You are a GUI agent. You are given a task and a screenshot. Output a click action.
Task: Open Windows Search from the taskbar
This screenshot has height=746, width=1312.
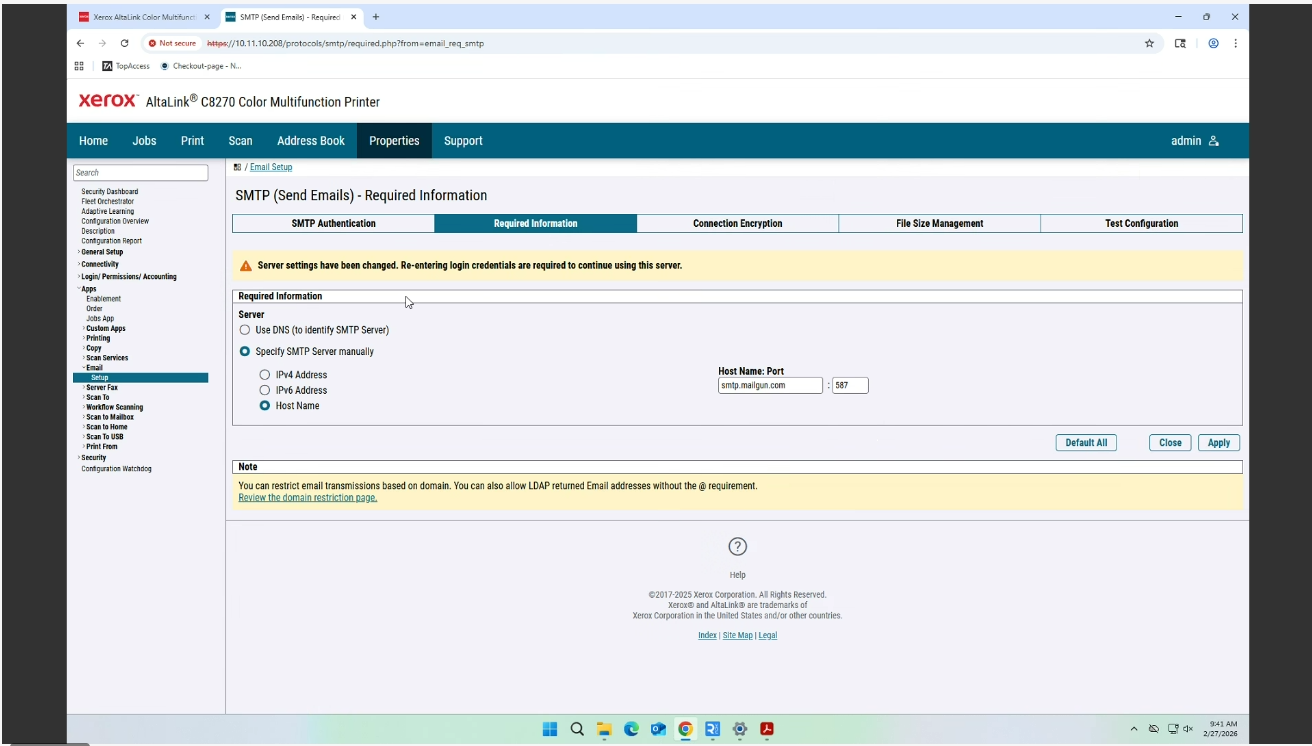(576, 729)
